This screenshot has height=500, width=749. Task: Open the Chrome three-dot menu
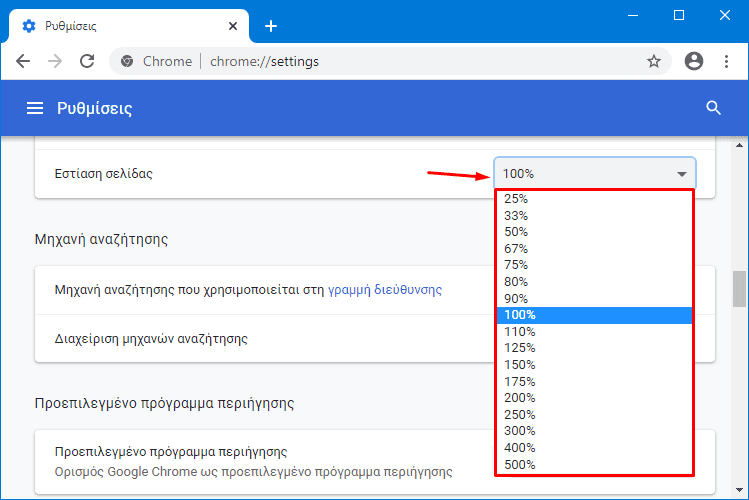(x=726, y=61)
